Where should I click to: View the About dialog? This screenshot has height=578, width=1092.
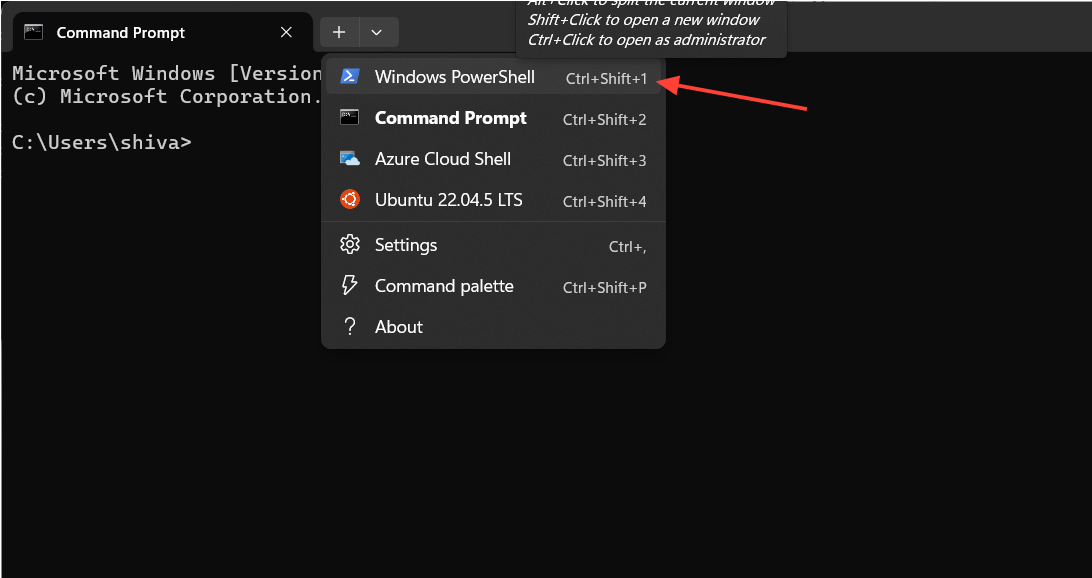tap(398, 326)
